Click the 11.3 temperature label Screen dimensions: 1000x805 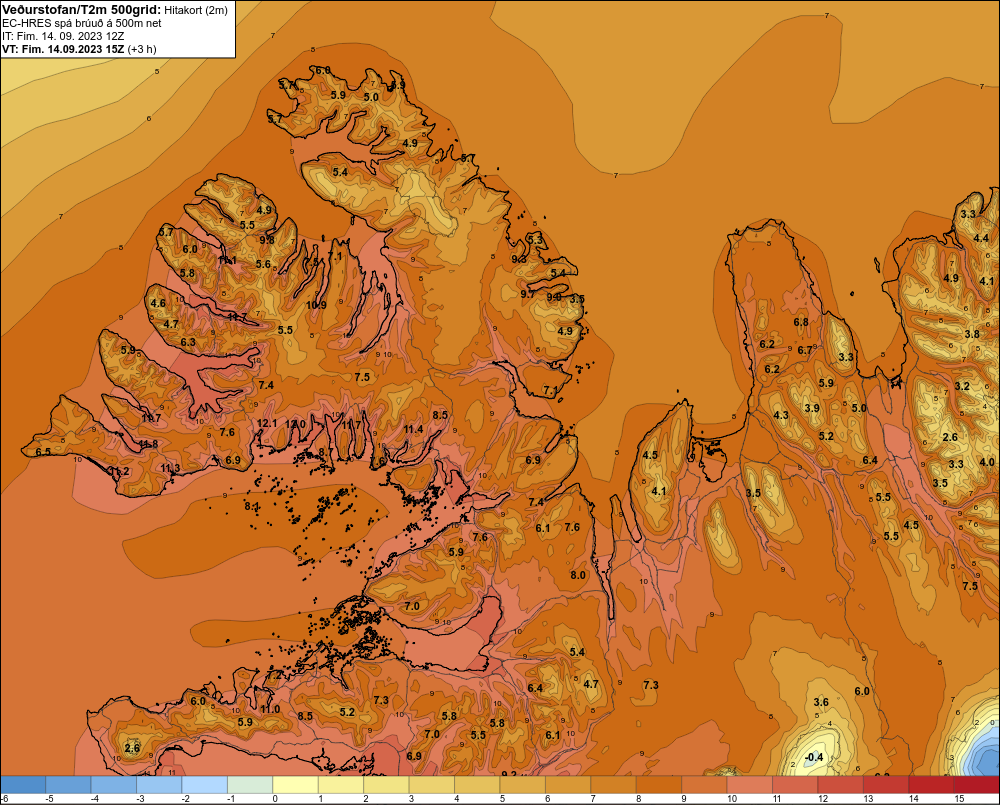coord(170,468)
